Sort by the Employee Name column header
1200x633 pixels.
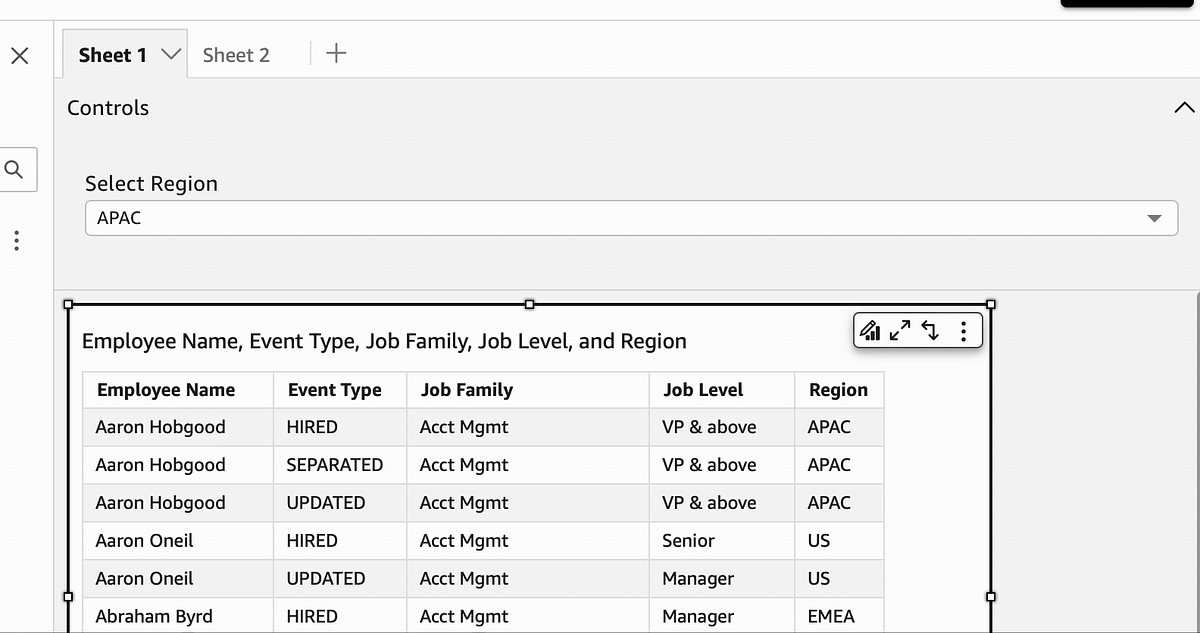pos(166,390)
